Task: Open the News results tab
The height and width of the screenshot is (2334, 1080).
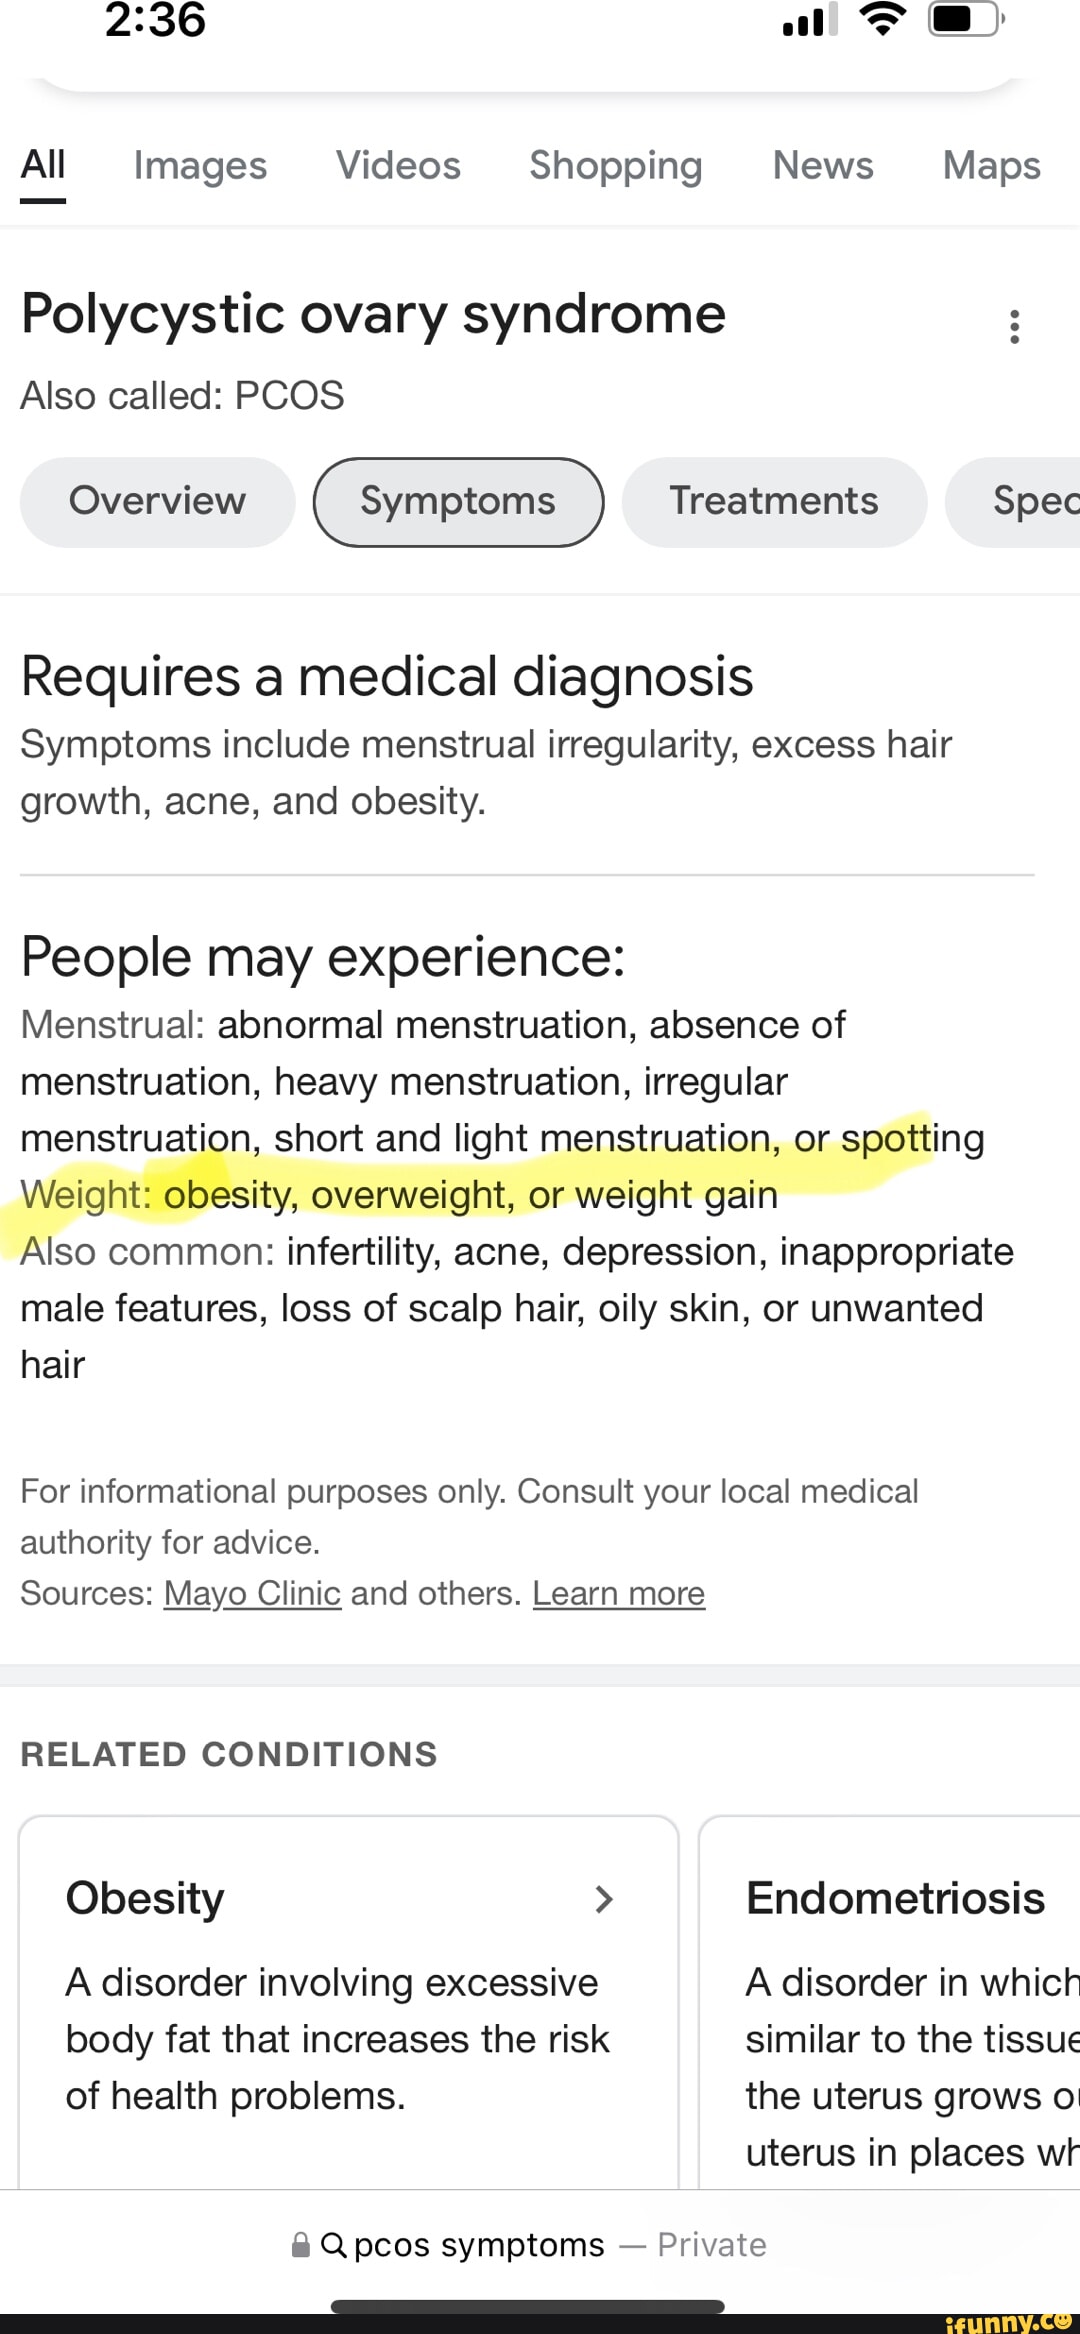Action: [823, 166]
